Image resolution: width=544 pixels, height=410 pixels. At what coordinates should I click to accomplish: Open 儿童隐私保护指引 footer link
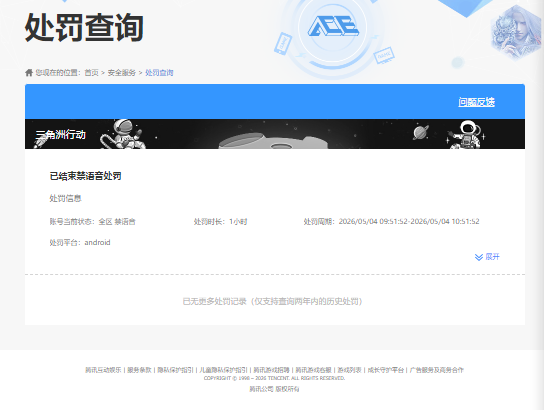pyautogui.click(x=223, y=370)
